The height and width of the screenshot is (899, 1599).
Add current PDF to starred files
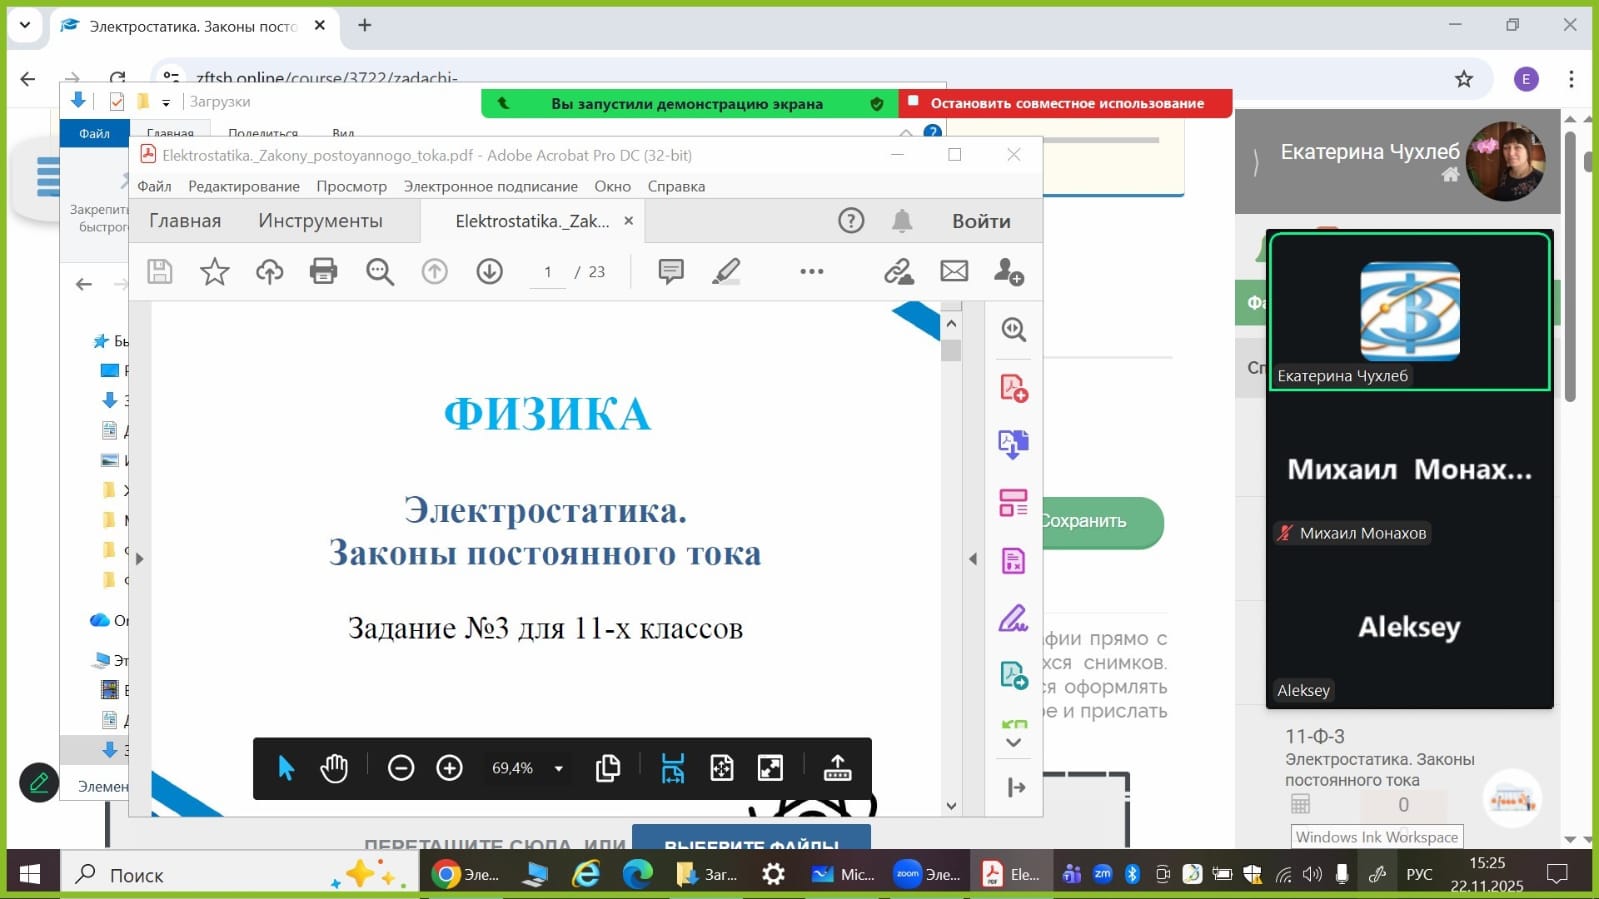tap(214, 271)
